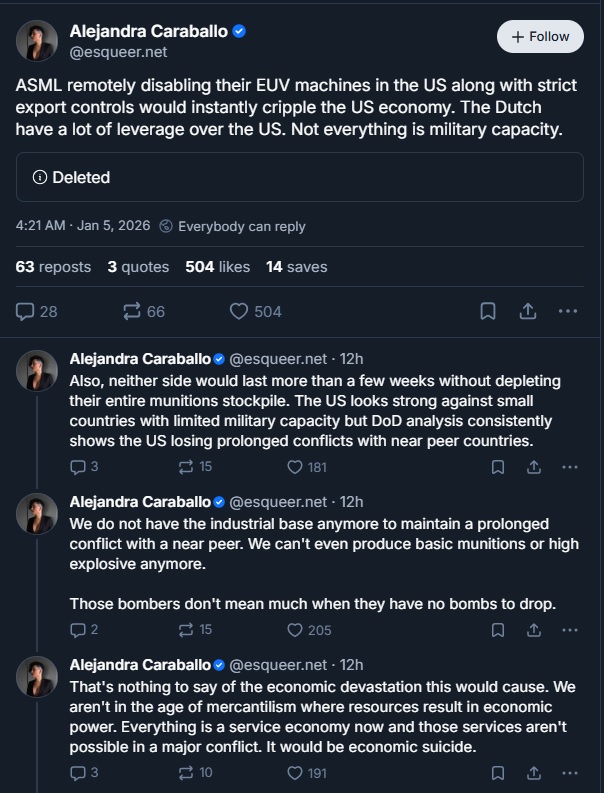Bookmark the reply about industrial base
The width and height of the screenshot is (604, 793).
(498, 630)
